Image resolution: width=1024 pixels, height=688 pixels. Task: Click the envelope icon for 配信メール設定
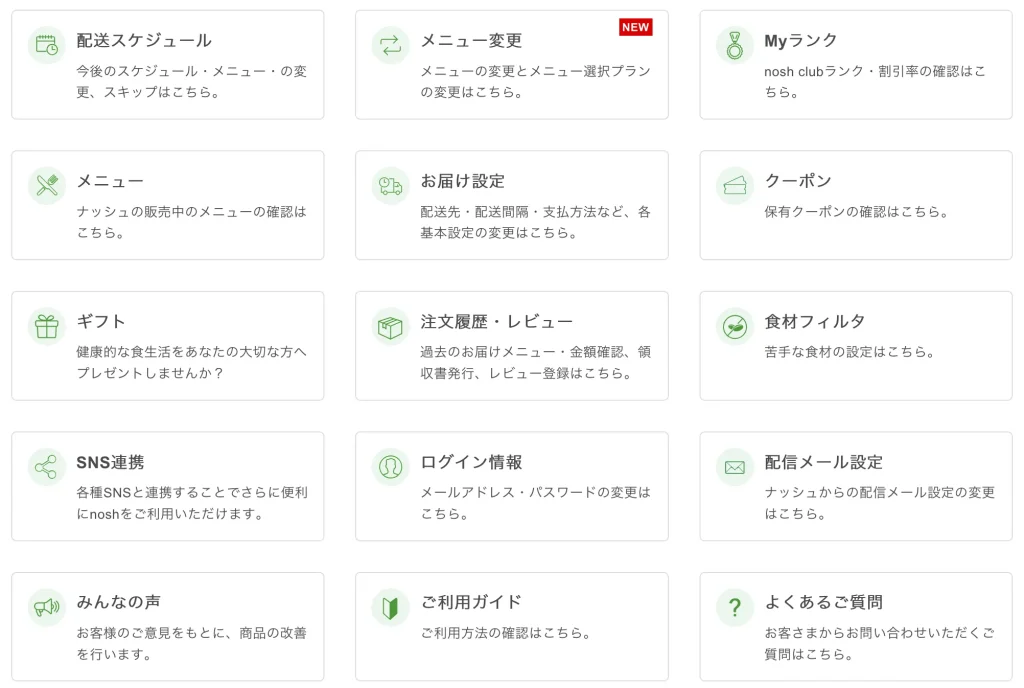(735, 467)
